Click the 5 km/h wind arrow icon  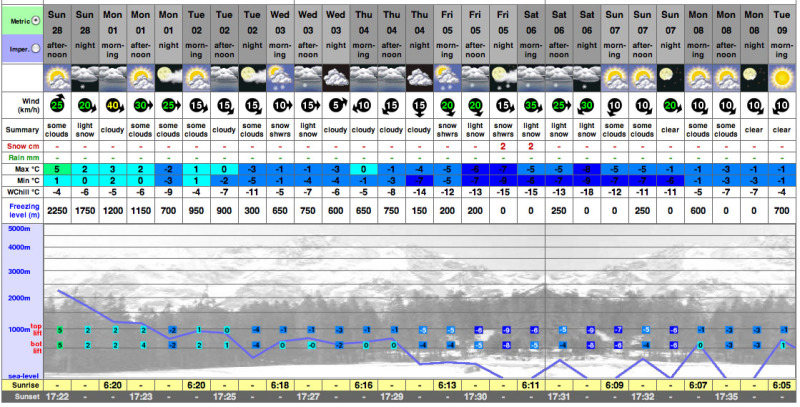pyautogui.click(x=337, y=106)
